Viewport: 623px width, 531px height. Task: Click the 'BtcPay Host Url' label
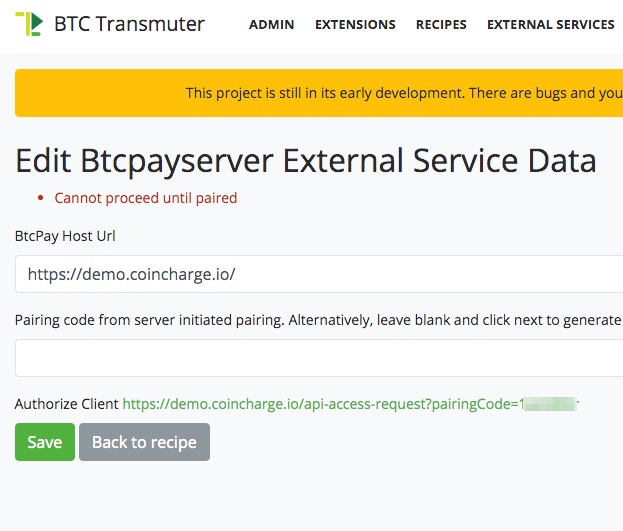tap(65, 236)
